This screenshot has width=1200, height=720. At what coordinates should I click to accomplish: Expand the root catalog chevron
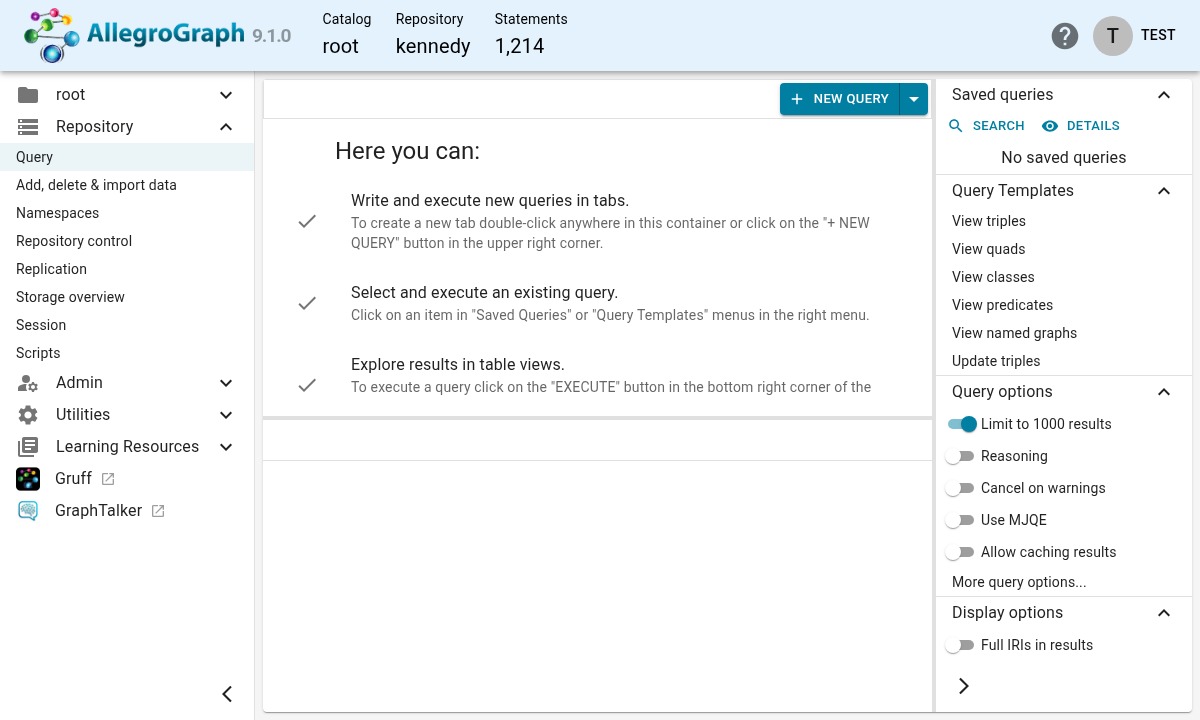coord(226,95)
